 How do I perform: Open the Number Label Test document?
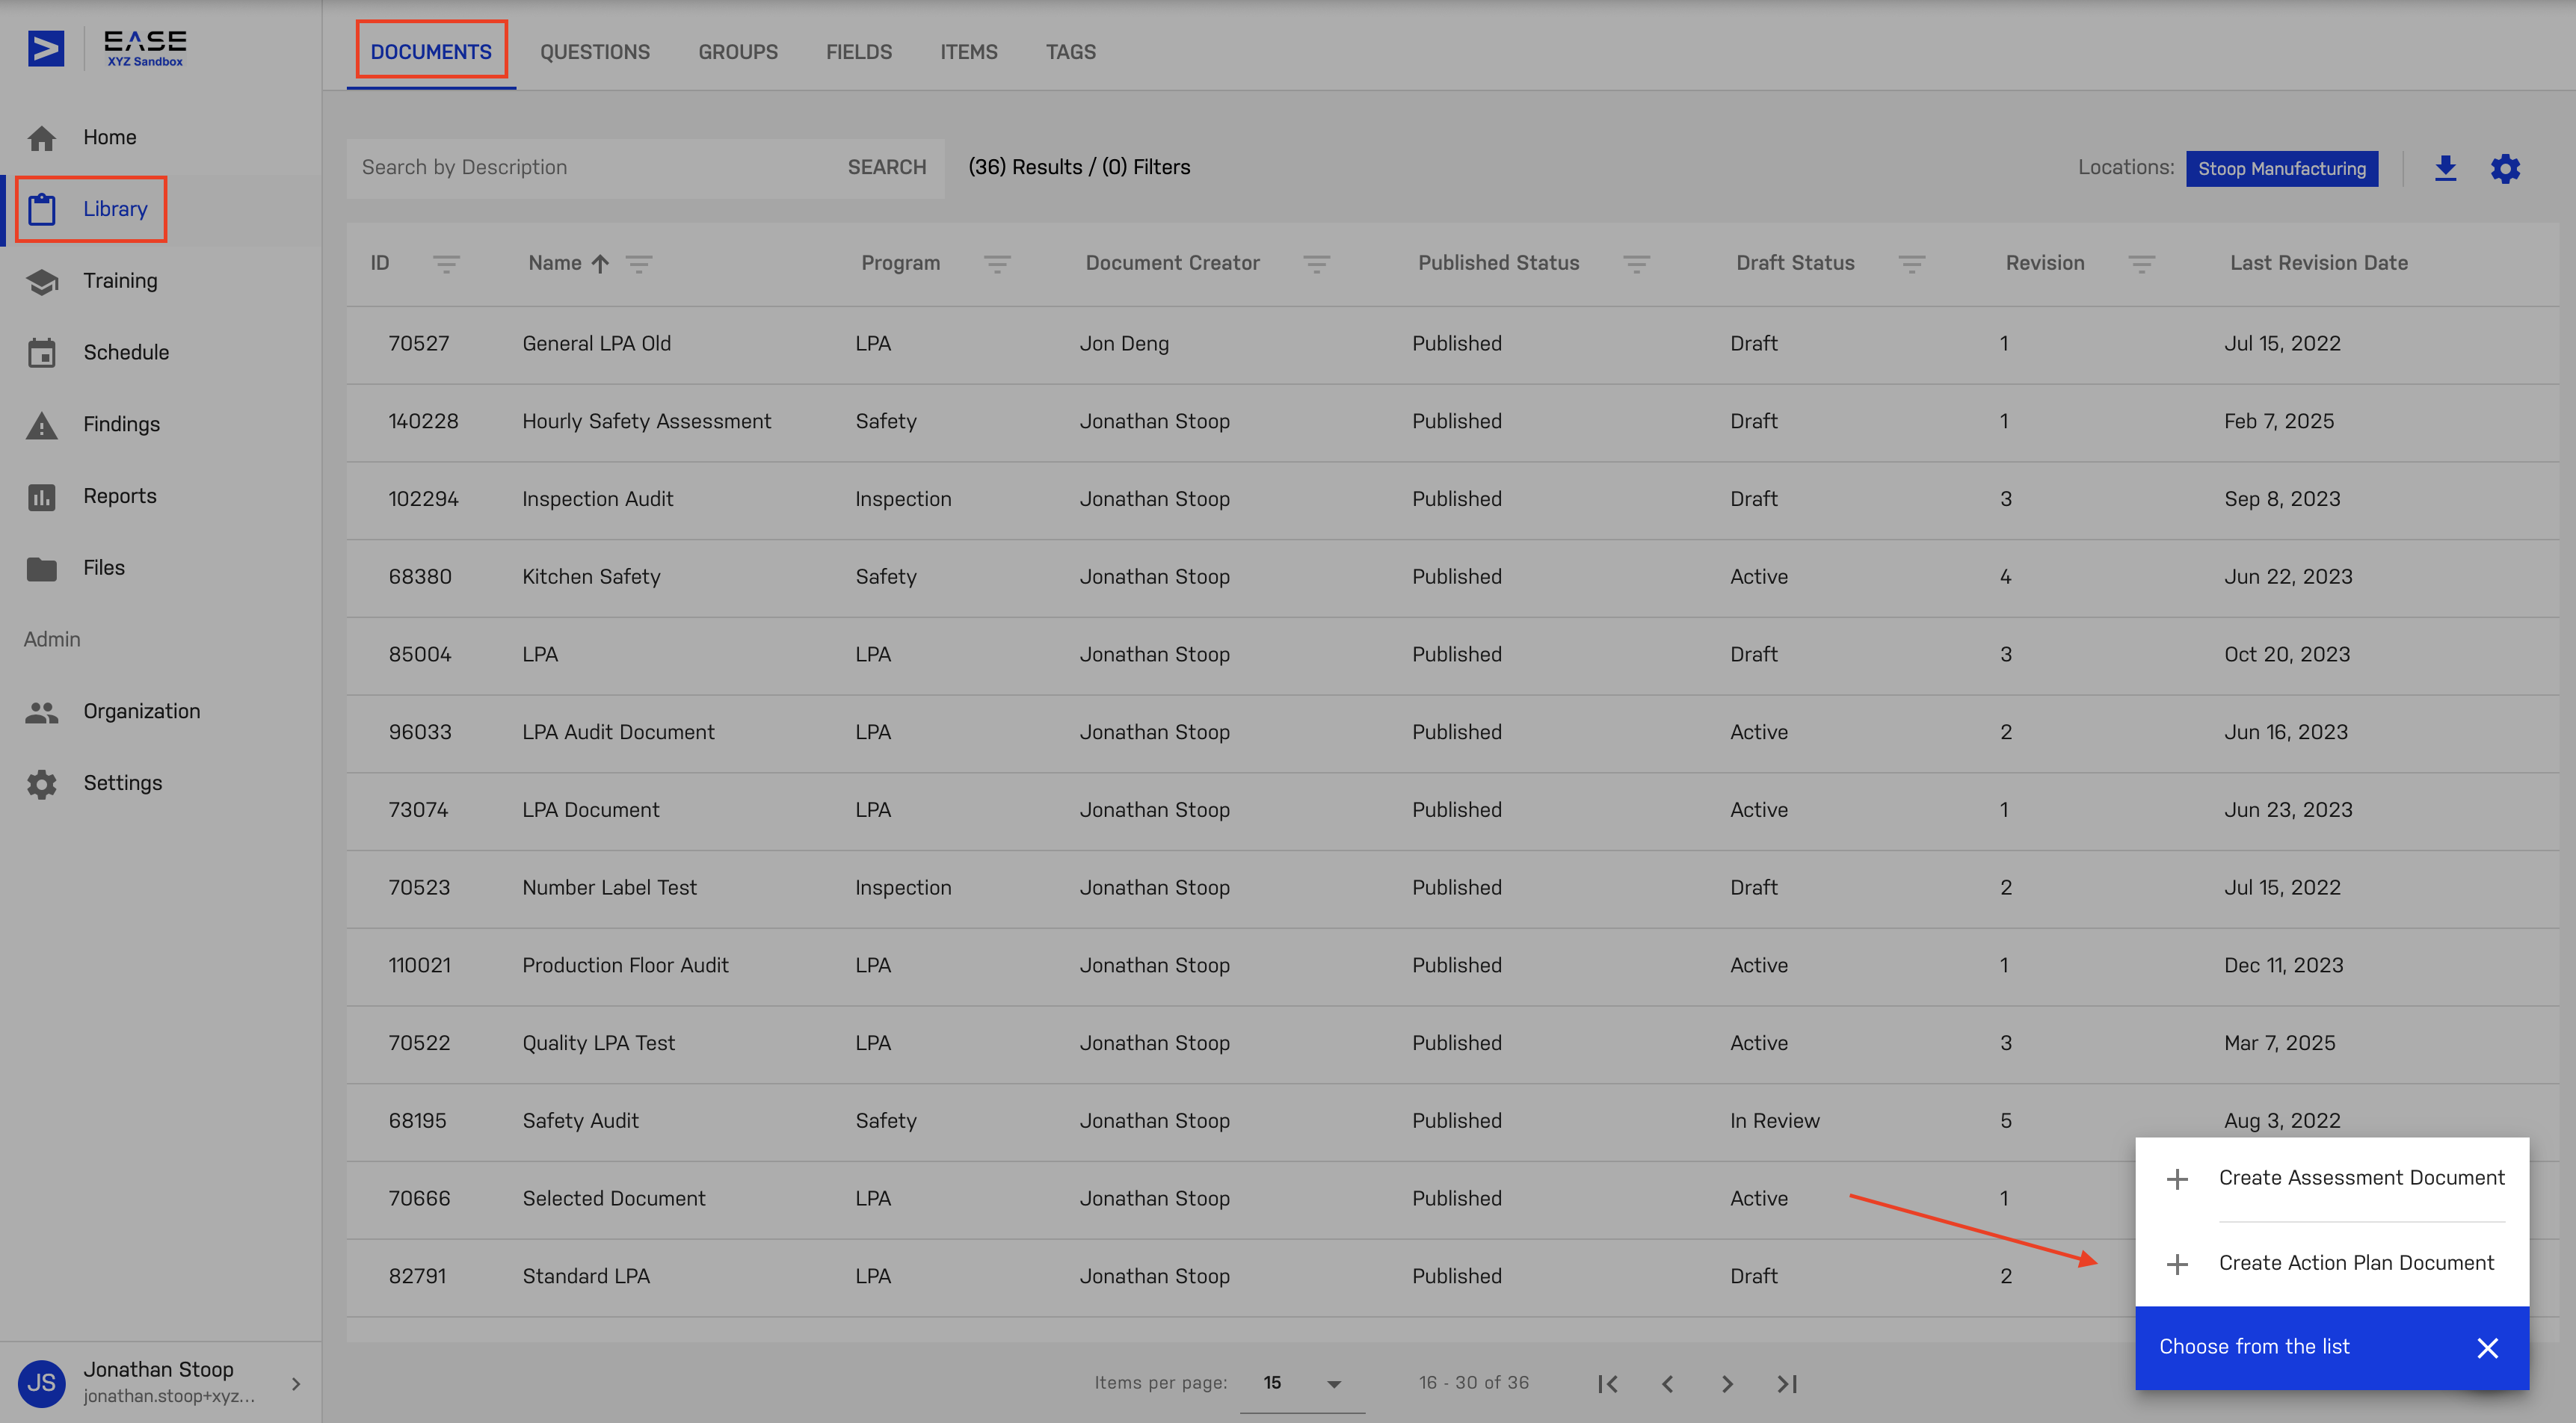click(x=609, y=888)
